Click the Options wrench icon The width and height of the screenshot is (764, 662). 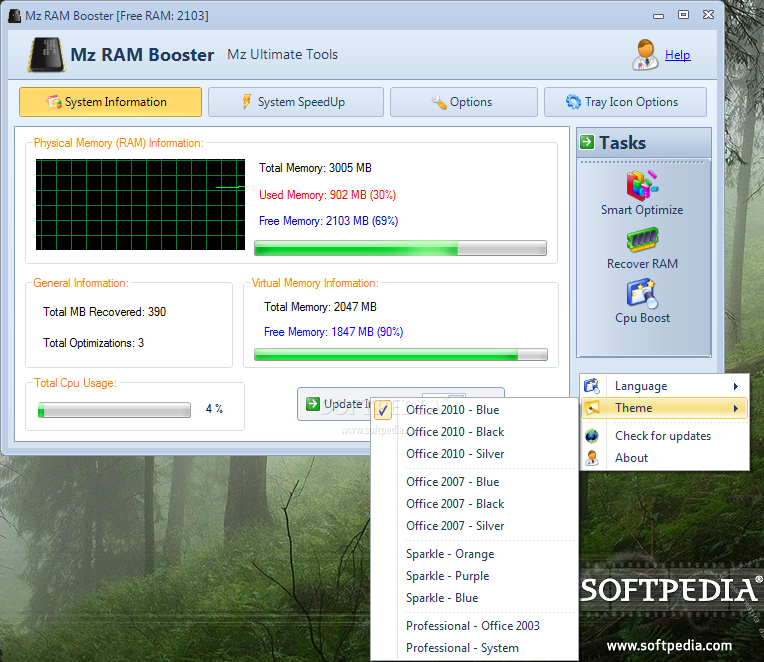point(439,102)
